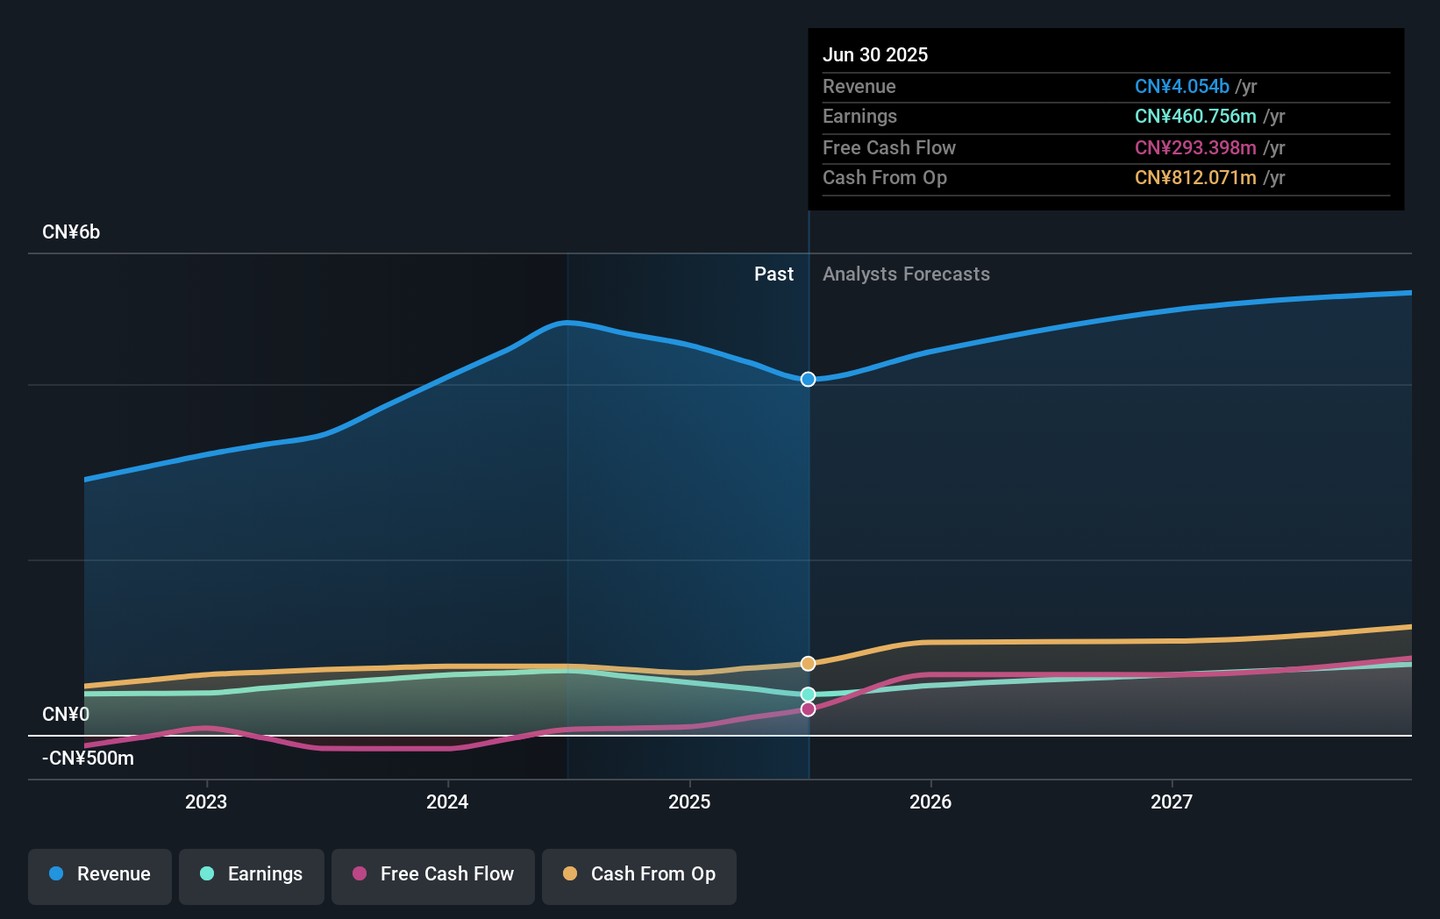Select the 2024 x-axis label

[447, 802]
